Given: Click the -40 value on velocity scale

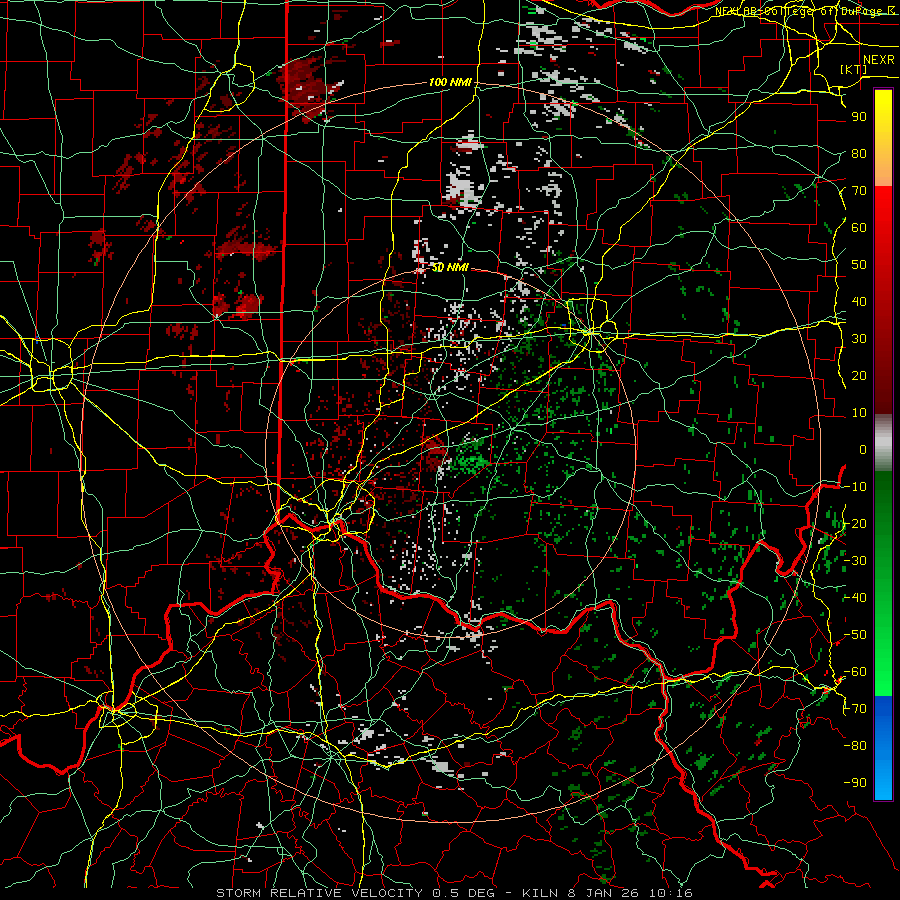Looking at the screenshot, I should [855, 598].
